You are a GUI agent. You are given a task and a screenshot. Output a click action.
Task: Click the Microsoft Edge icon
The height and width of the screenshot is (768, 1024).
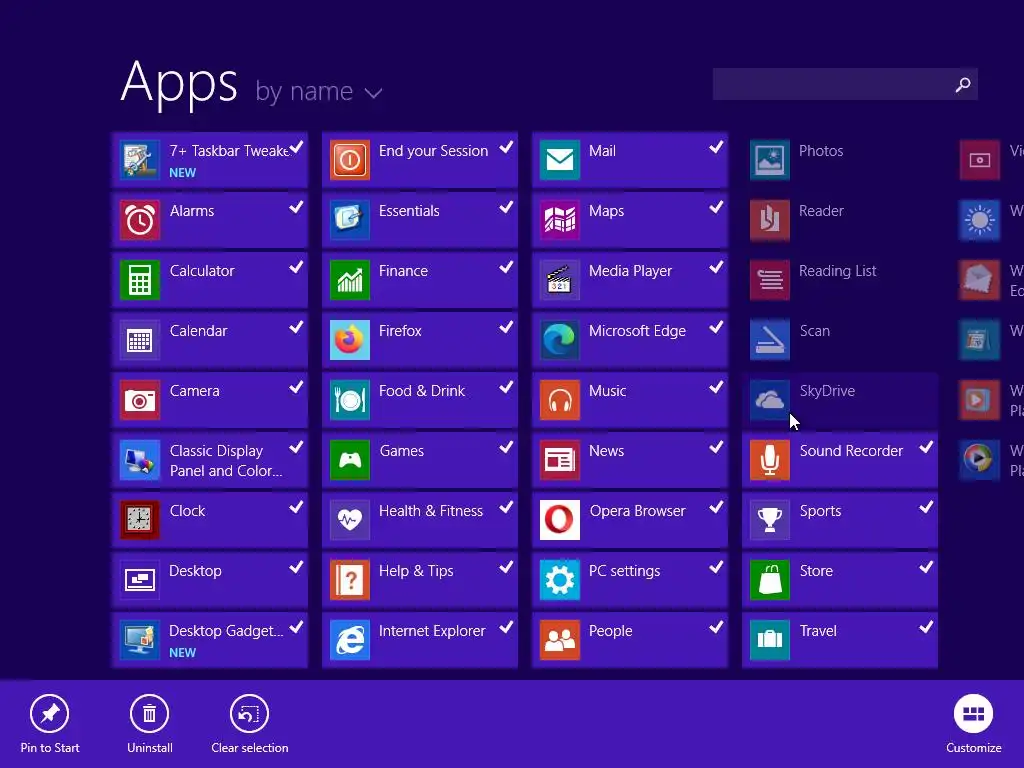coord(560,340)
